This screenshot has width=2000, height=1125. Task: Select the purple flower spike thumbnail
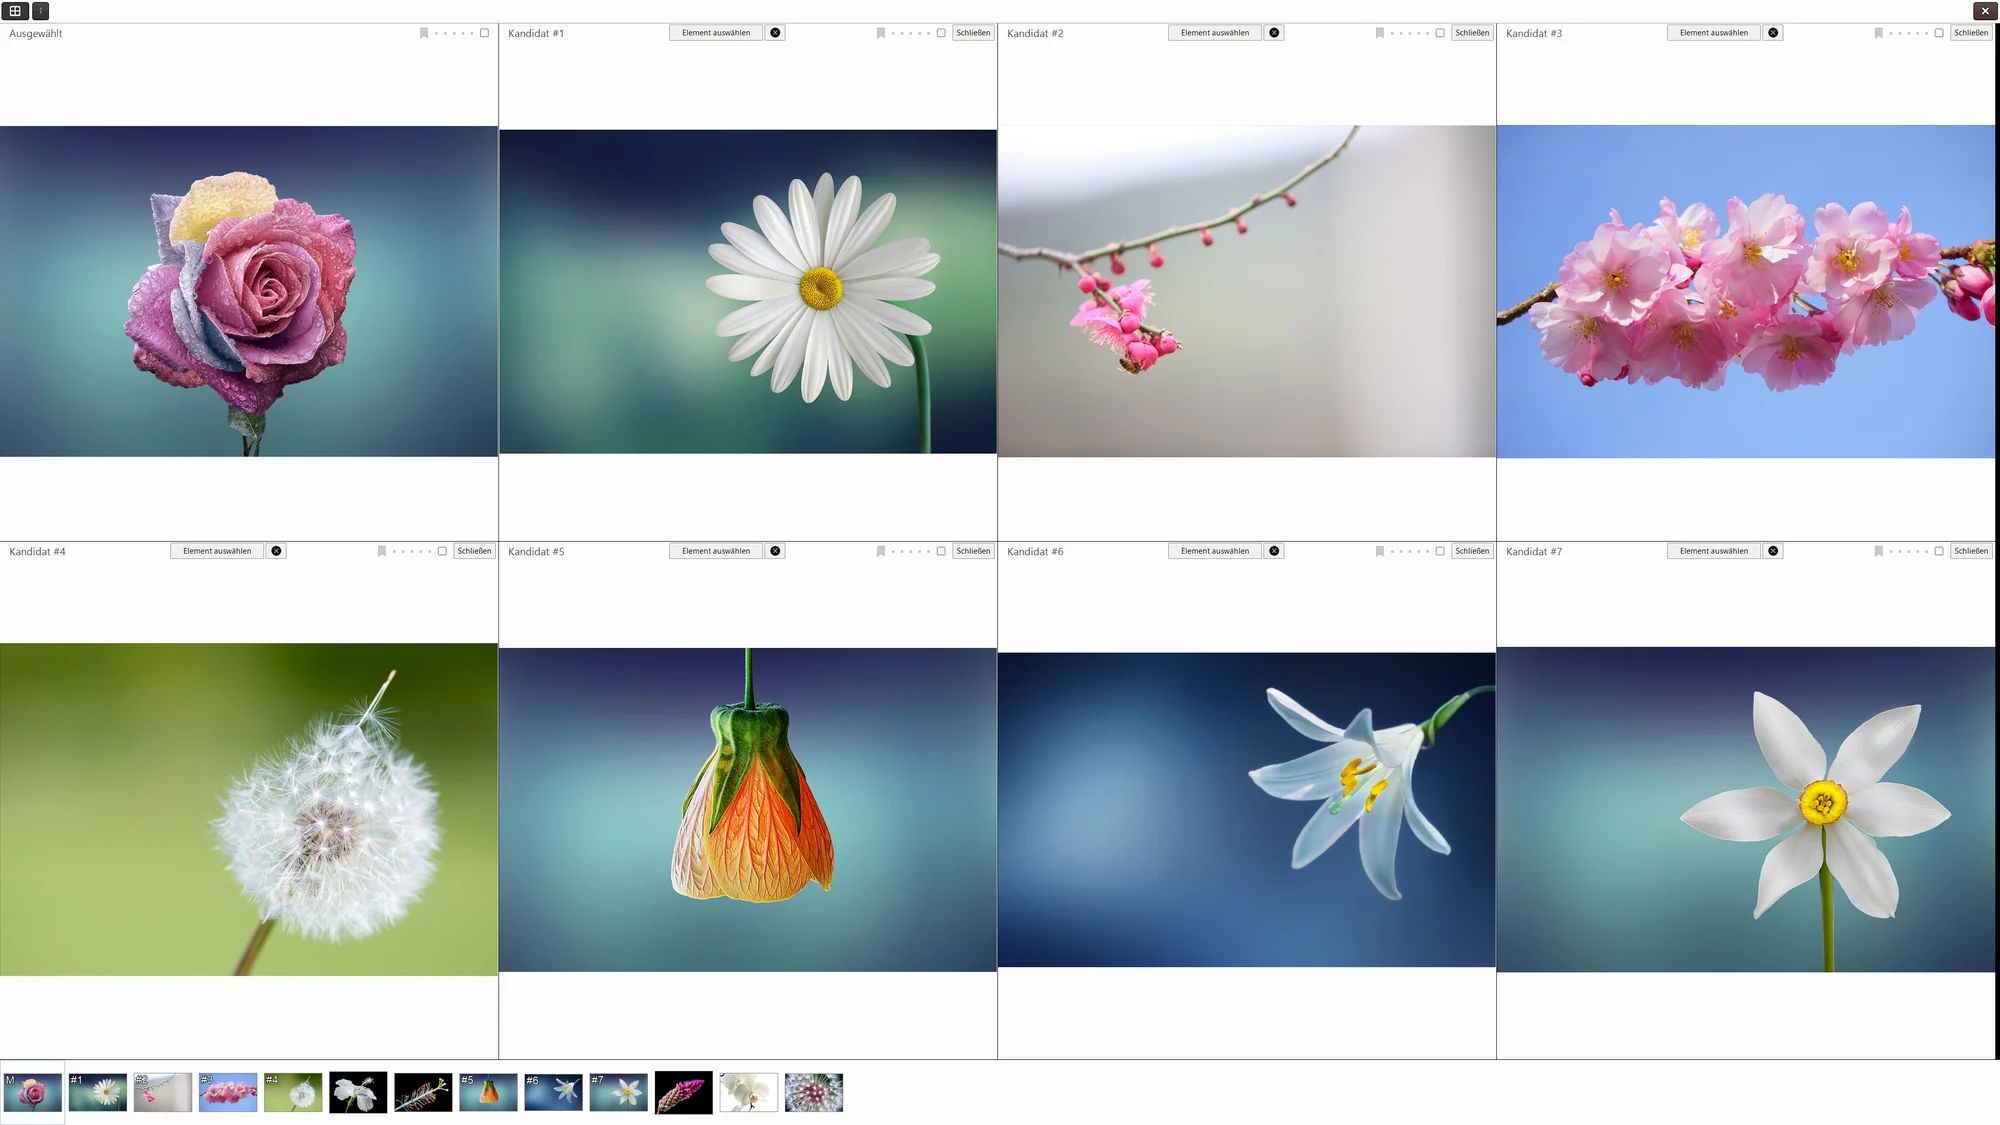[x=684, y=1093]
